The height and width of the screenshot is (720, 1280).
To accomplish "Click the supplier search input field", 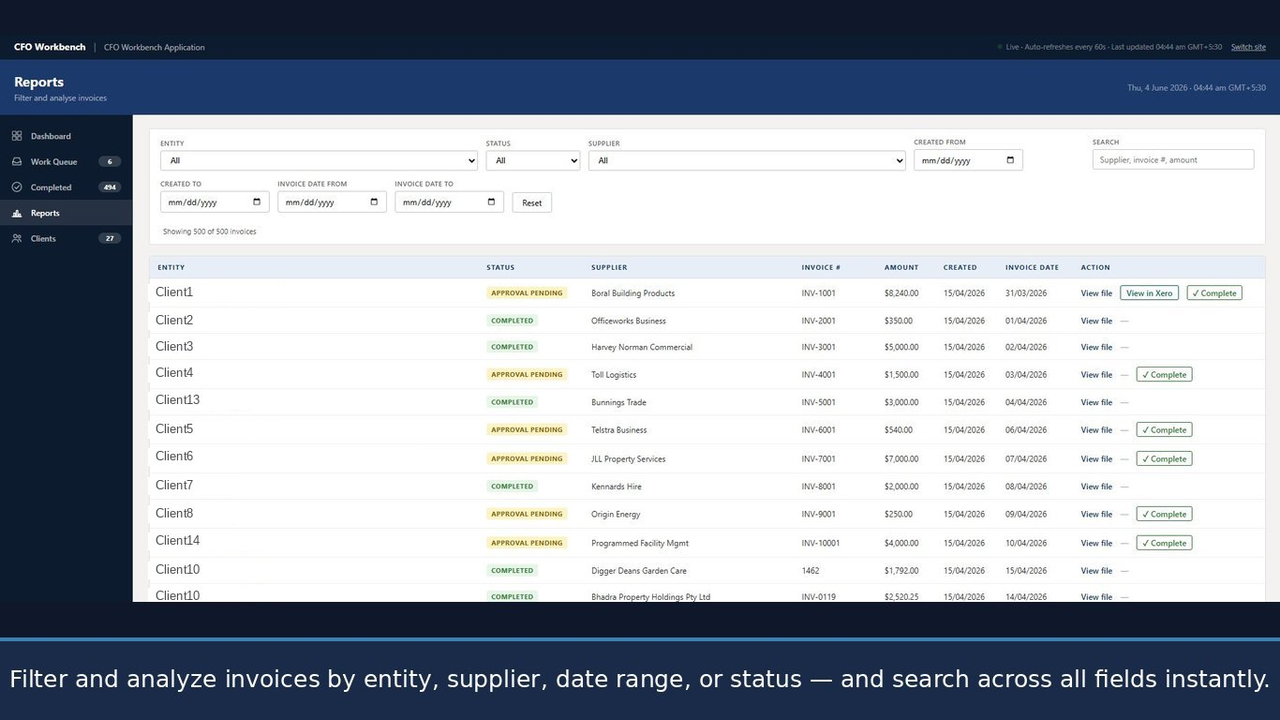I will tap(1173, 160).
